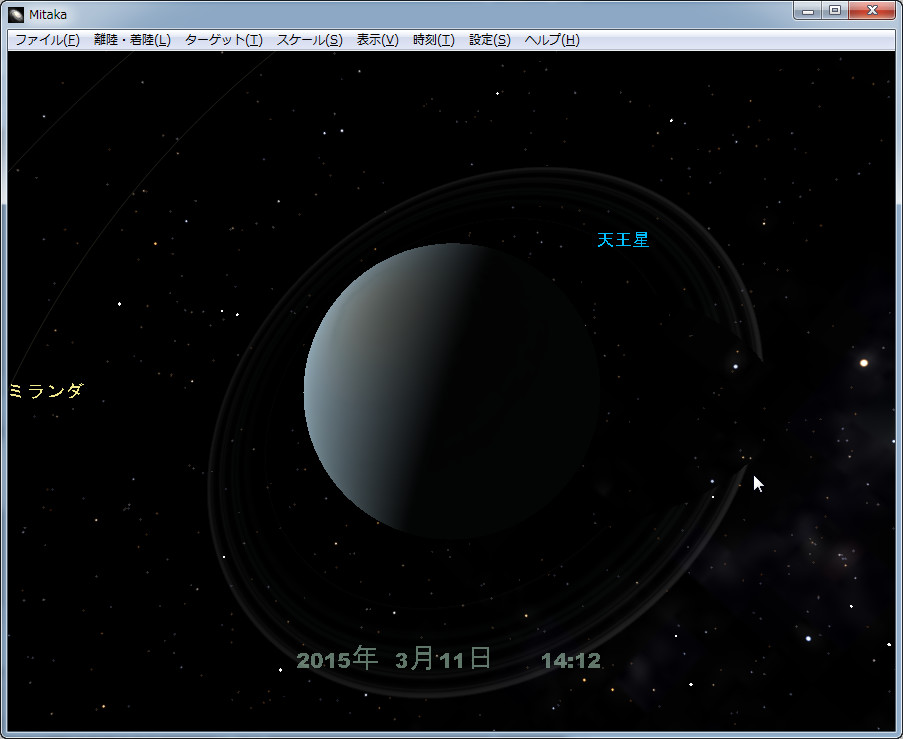
Task: Minimize the Mitaka window
Action: pyautogui.click(x=807, y=10)
